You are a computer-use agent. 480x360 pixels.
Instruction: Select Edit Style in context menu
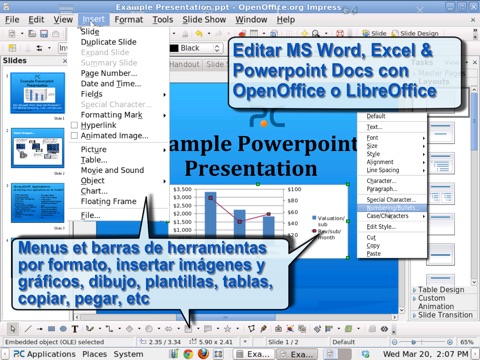(x=381, y=227)
